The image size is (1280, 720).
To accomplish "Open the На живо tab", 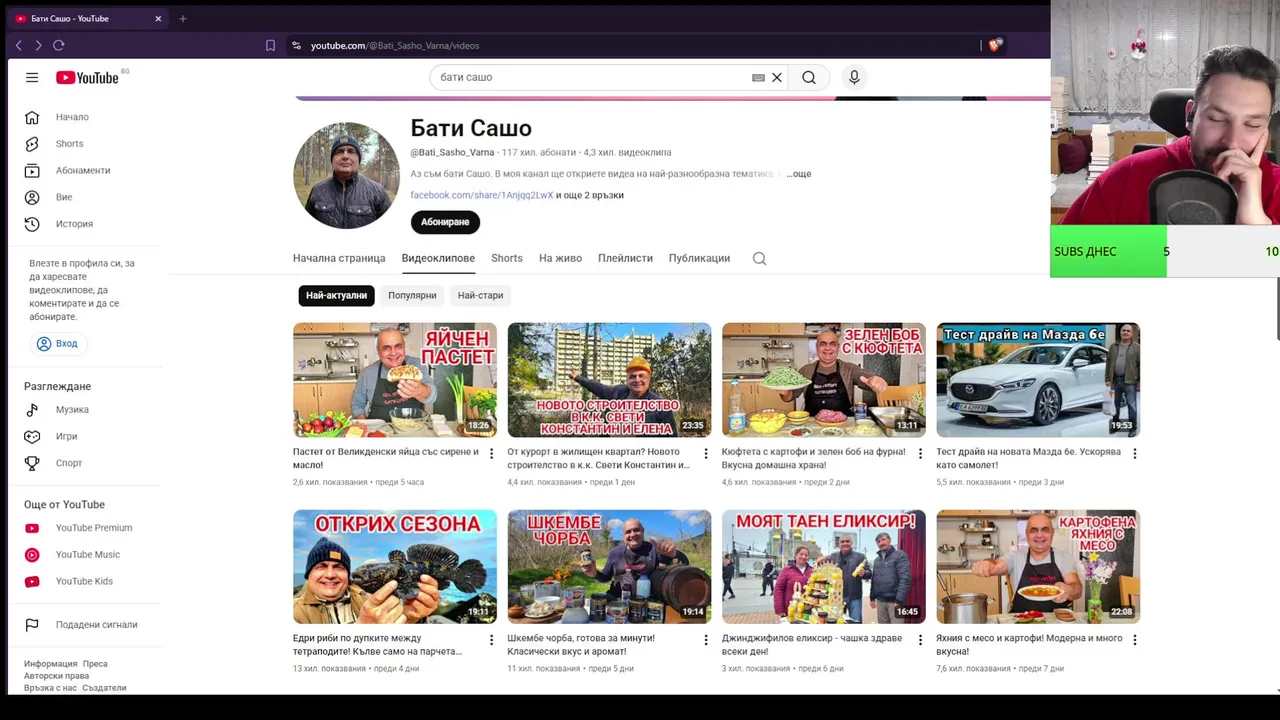I will point(560,258).
